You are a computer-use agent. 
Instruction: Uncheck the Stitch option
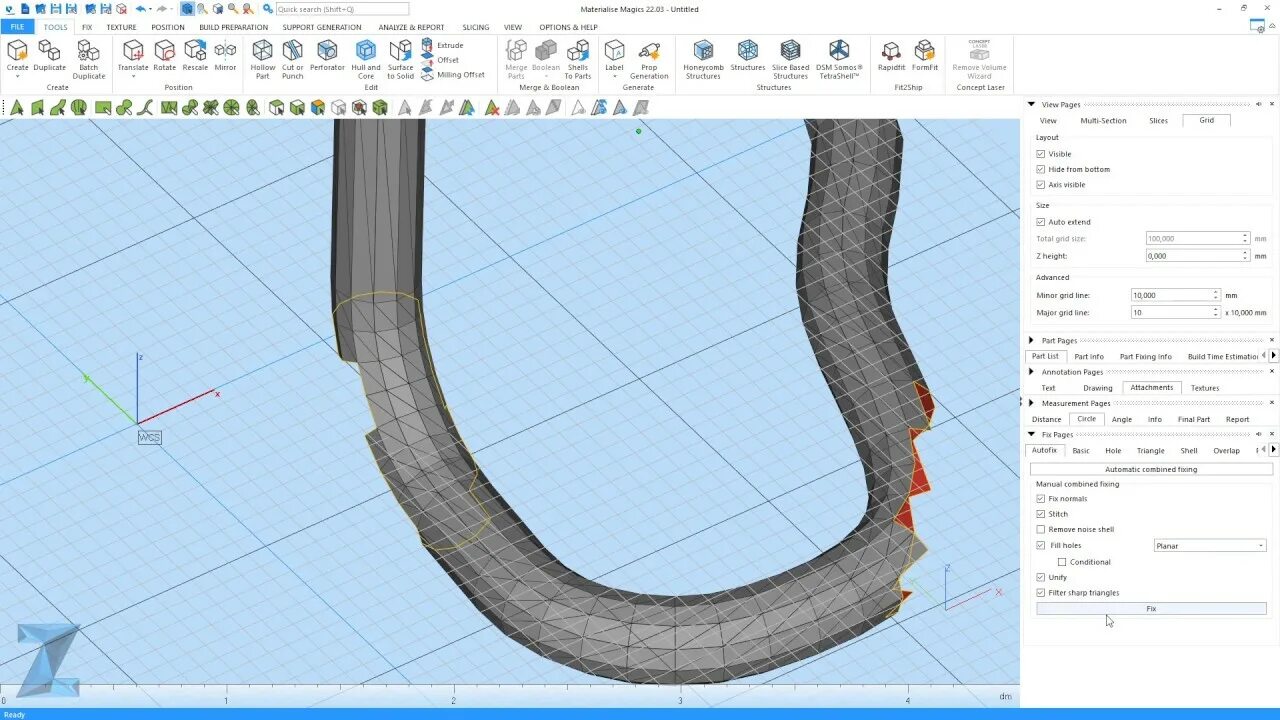(1041, 514)
